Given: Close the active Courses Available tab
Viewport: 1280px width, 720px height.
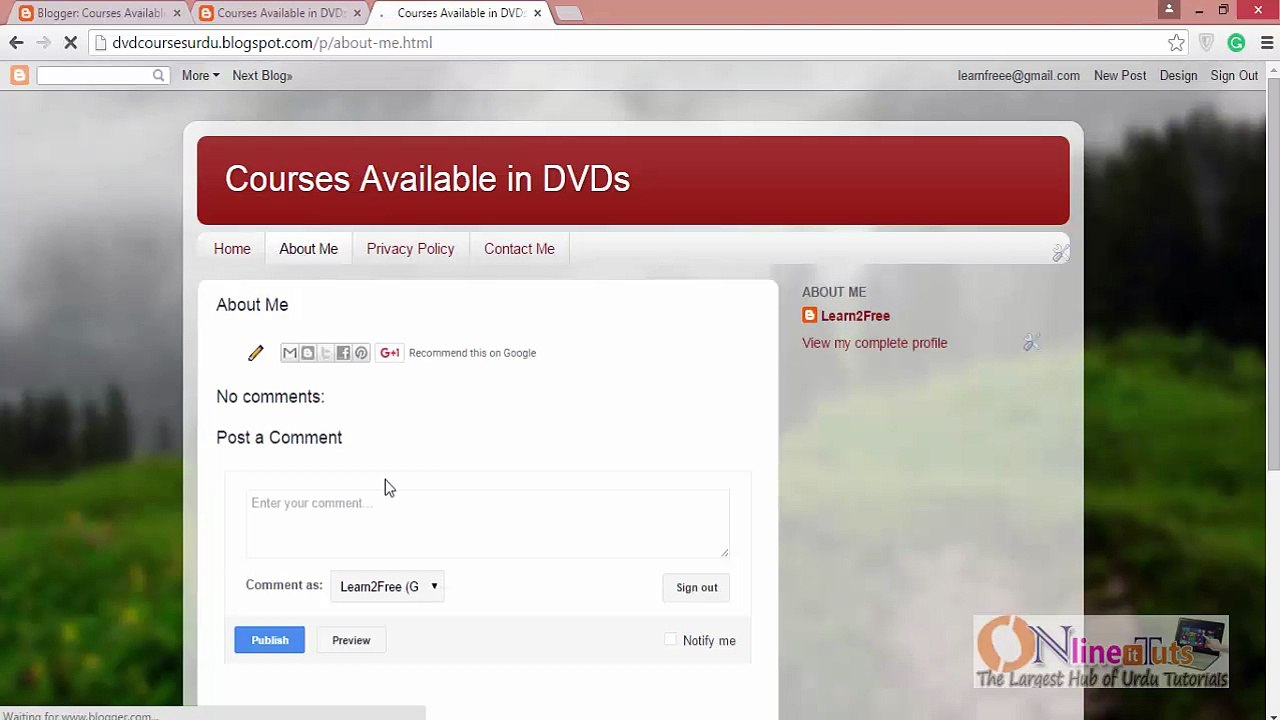Looking at the screenshot, I should click(x=537, y=13).
